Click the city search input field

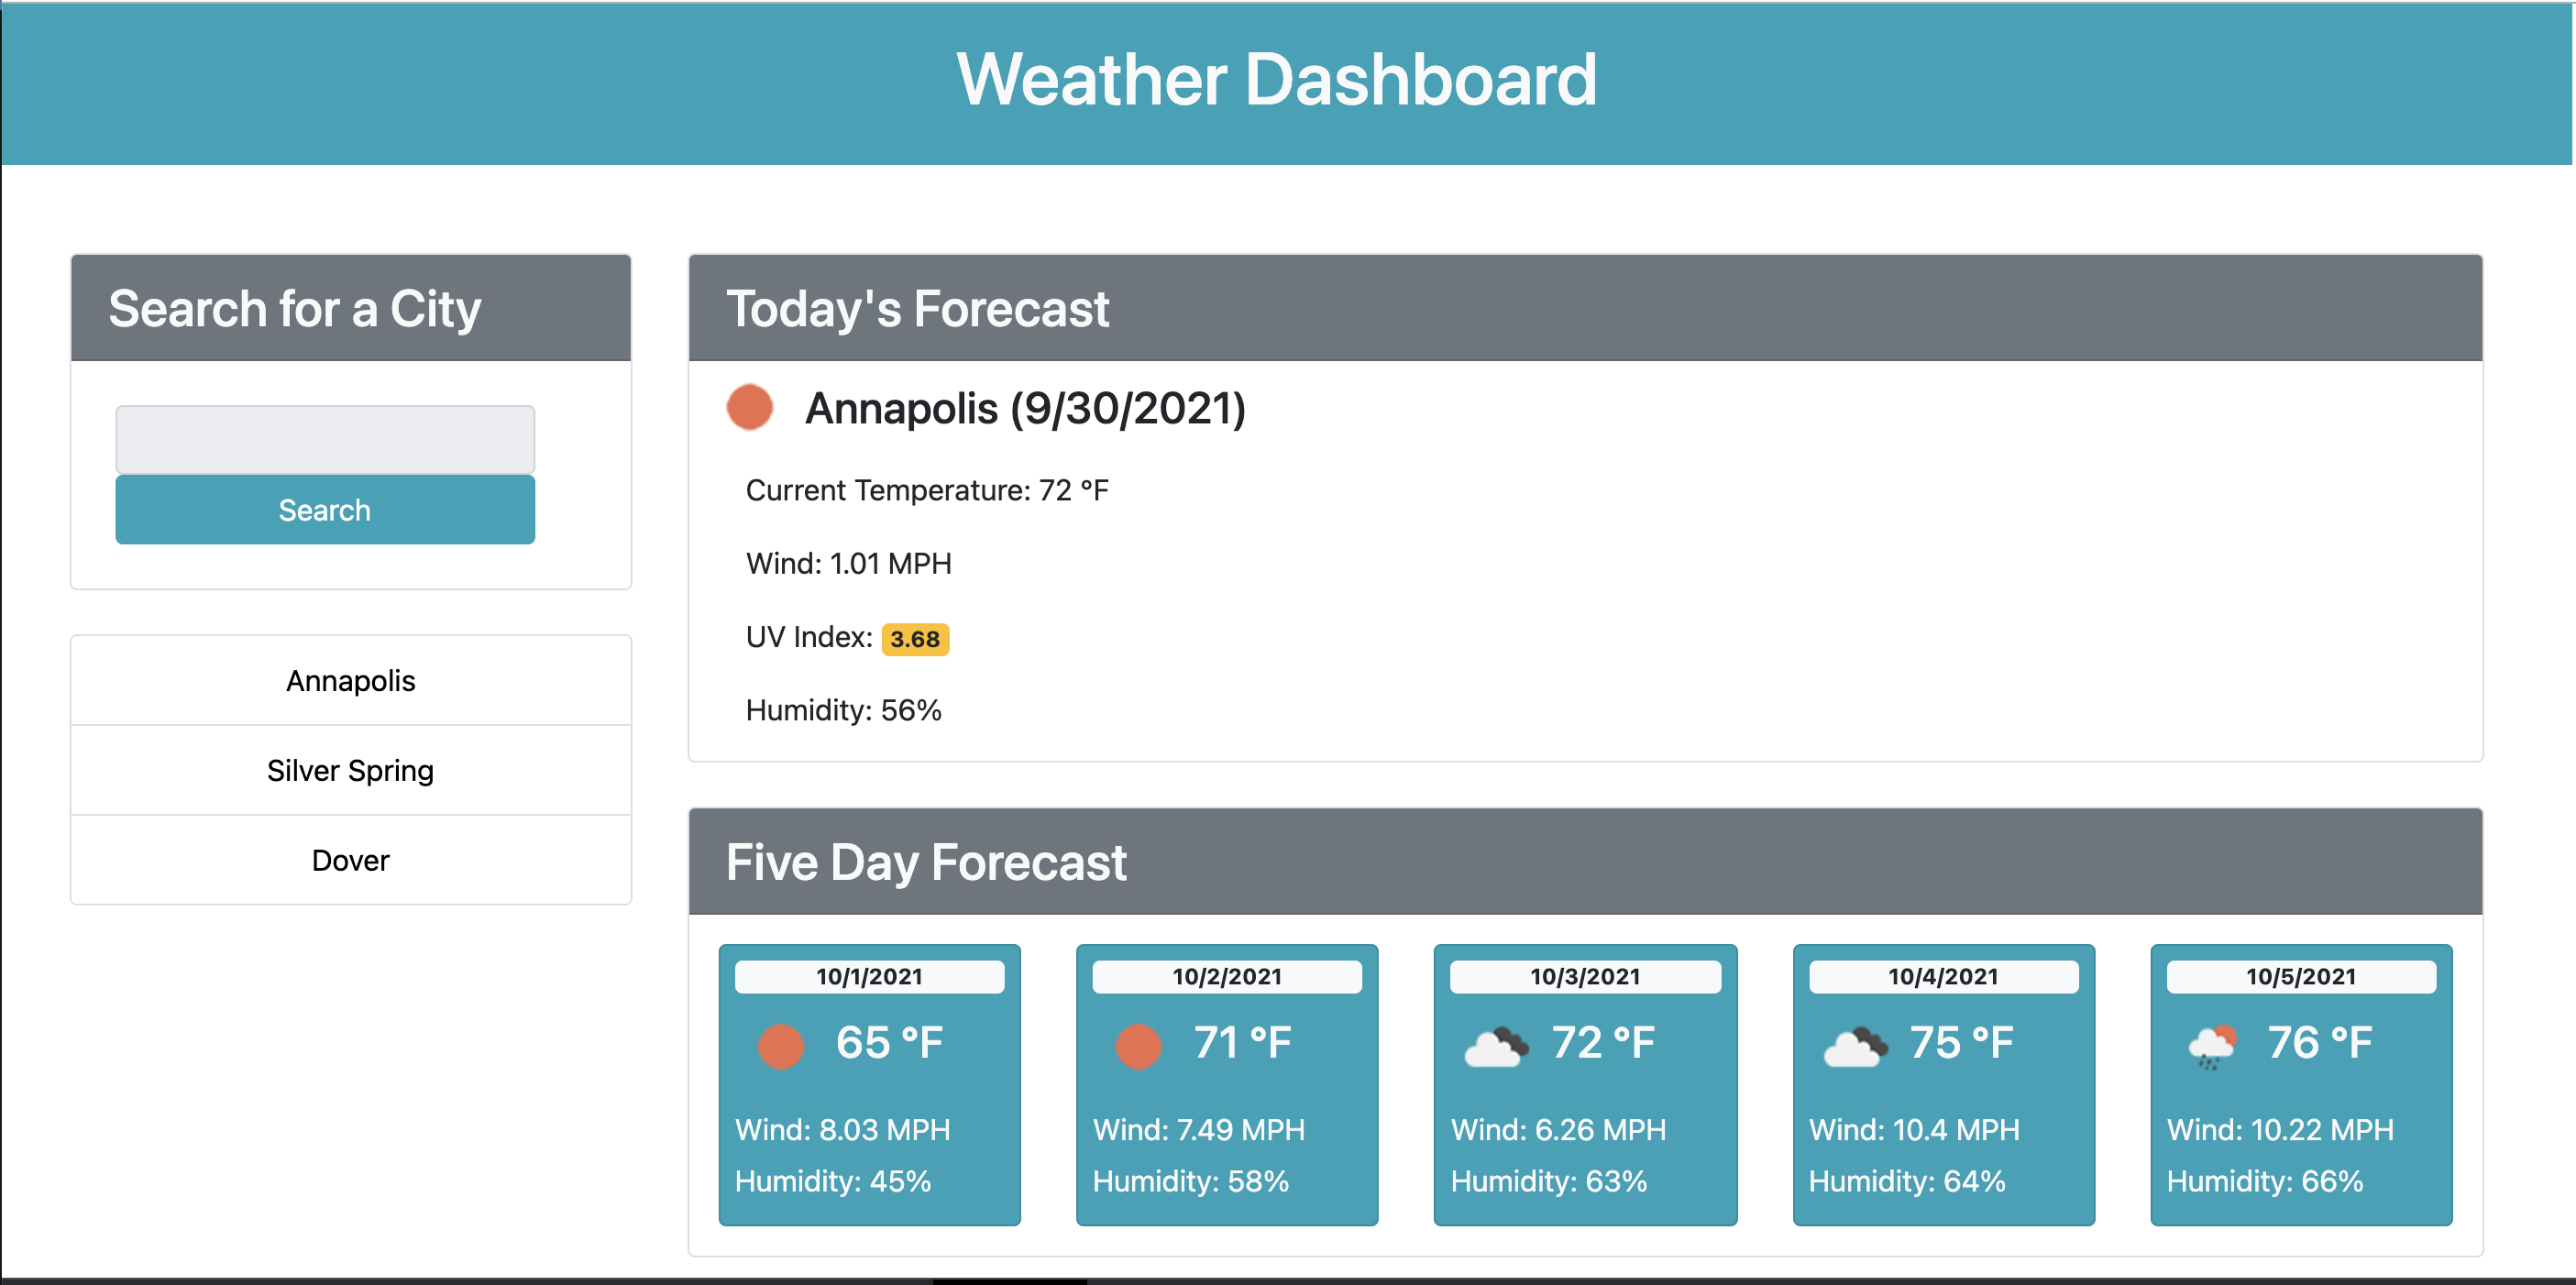pyautogui.click(x=325, y=439)
